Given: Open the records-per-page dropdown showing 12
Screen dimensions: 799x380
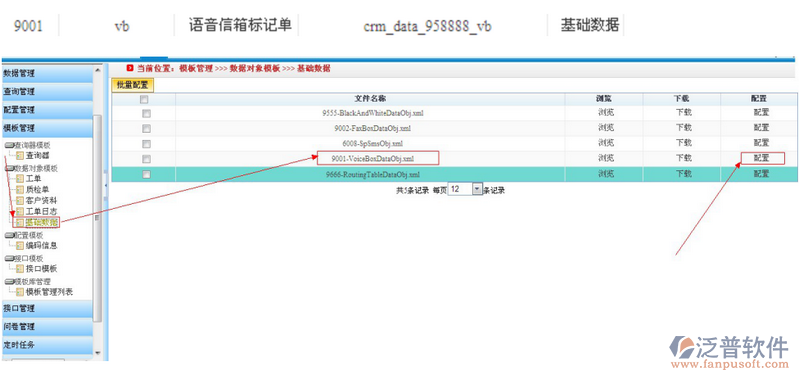Looking at the screenshot, I should [465, 189].
